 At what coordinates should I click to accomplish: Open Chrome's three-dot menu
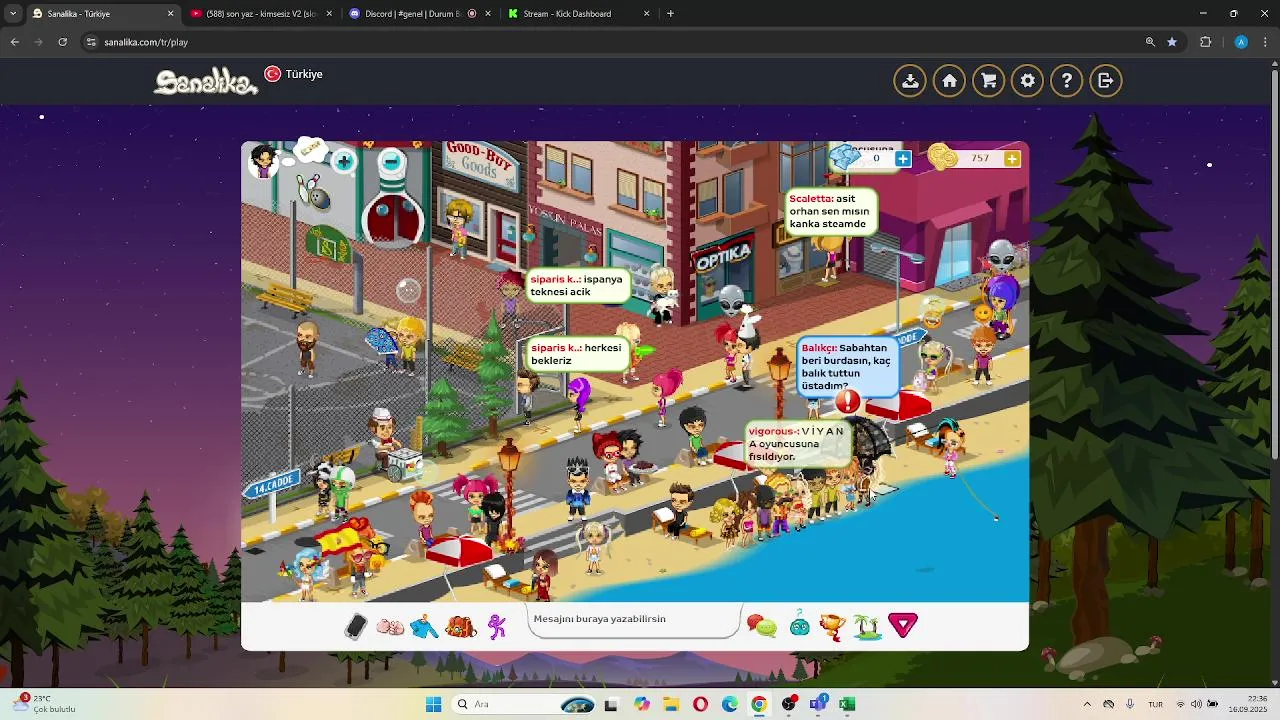(1266, 42)
